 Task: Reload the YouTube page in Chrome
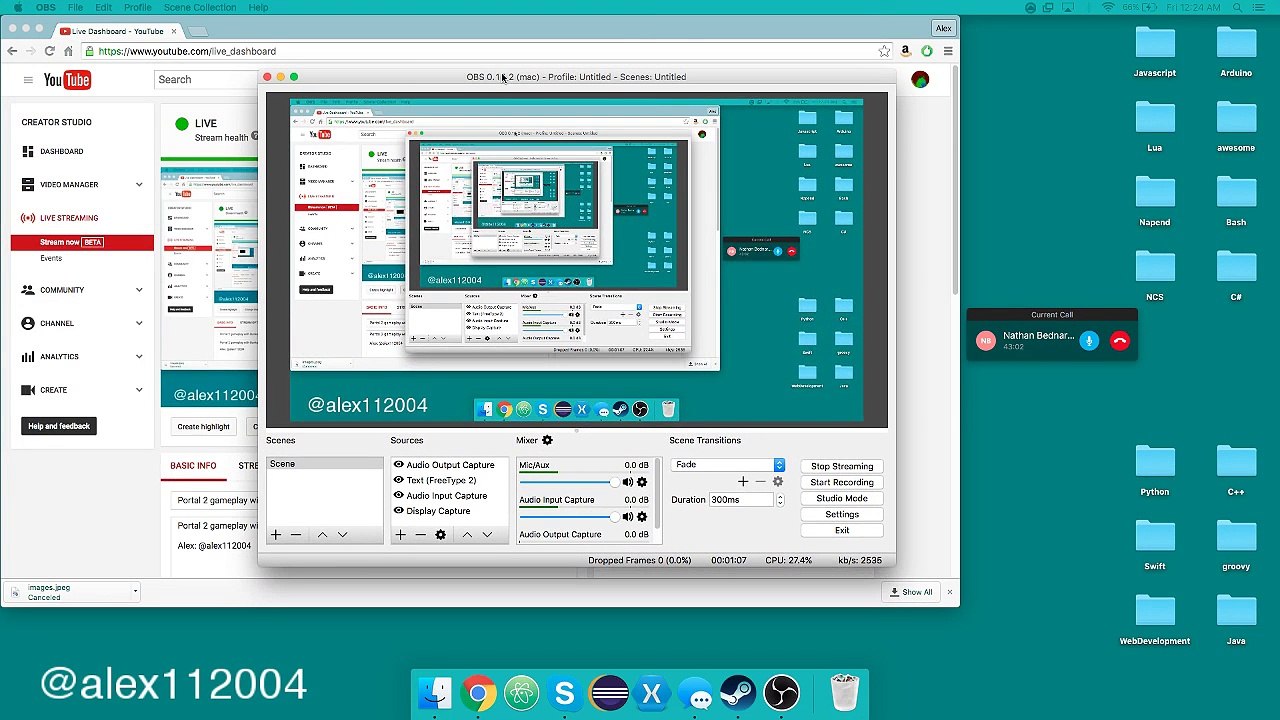pyautogui.click(x=49, y=51)
